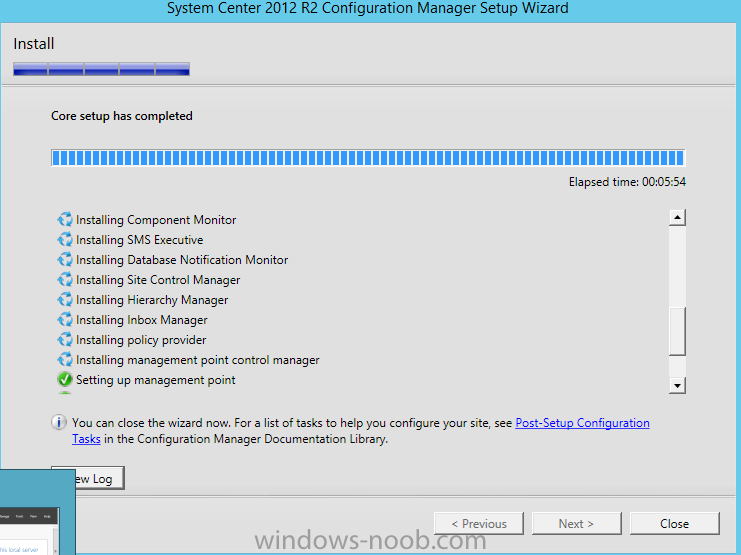The image size is (741, 555).
Task: Click the 'Elapsed time: 00:05:54' label
Action: point(627,182)
